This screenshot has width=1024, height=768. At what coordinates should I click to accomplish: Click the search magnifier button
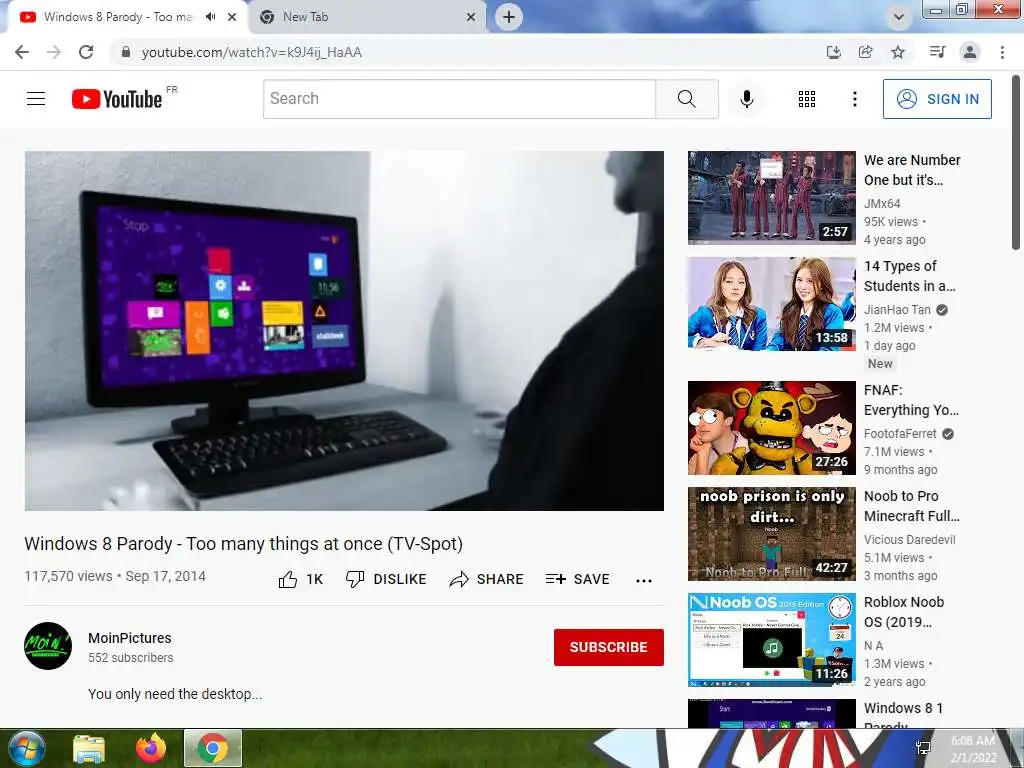pos(686,99)
